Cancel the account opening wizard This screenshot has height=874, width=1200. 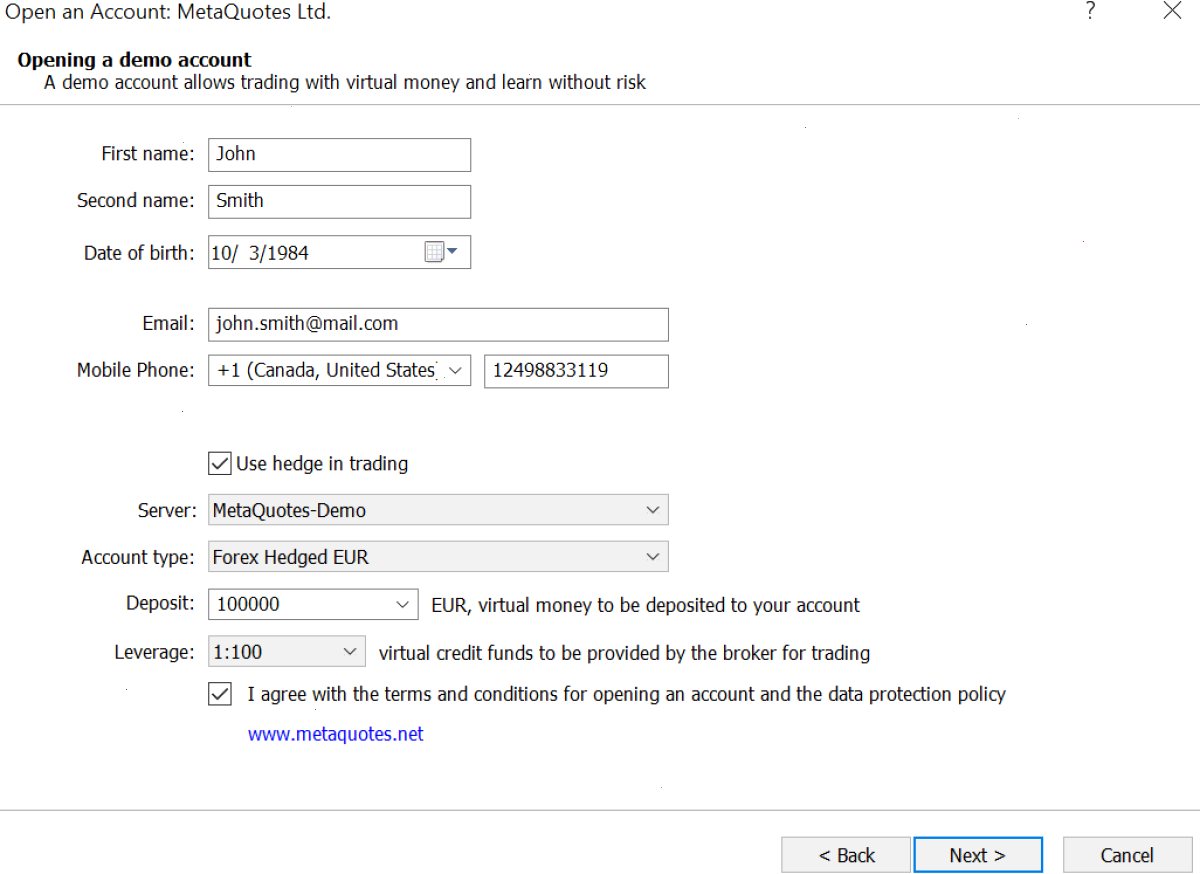pos(1127,855)
